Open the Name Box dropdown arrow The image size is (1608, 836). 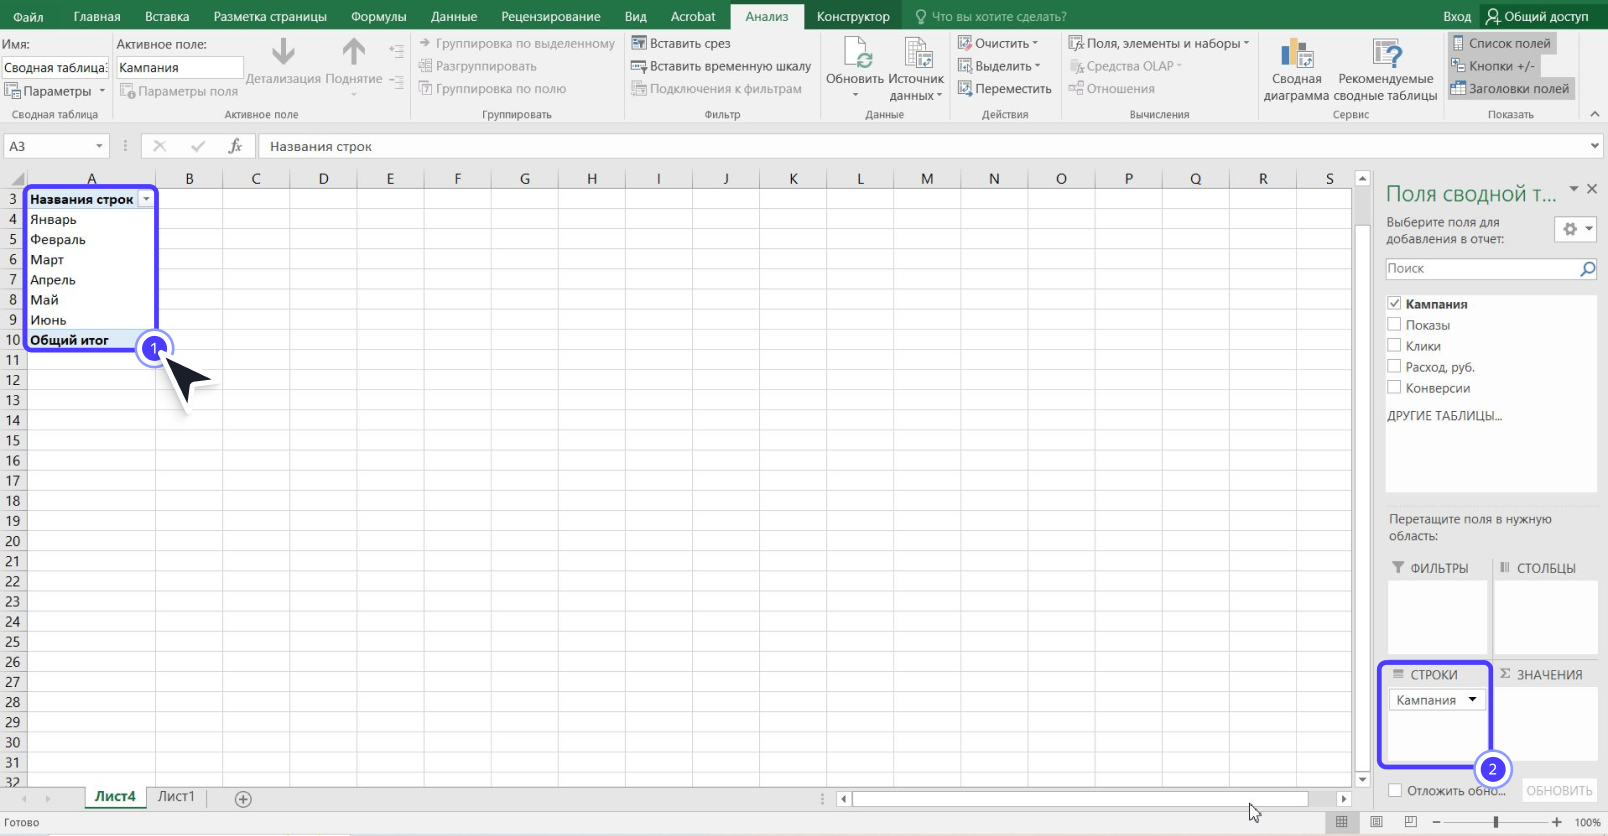coord(99,146)
